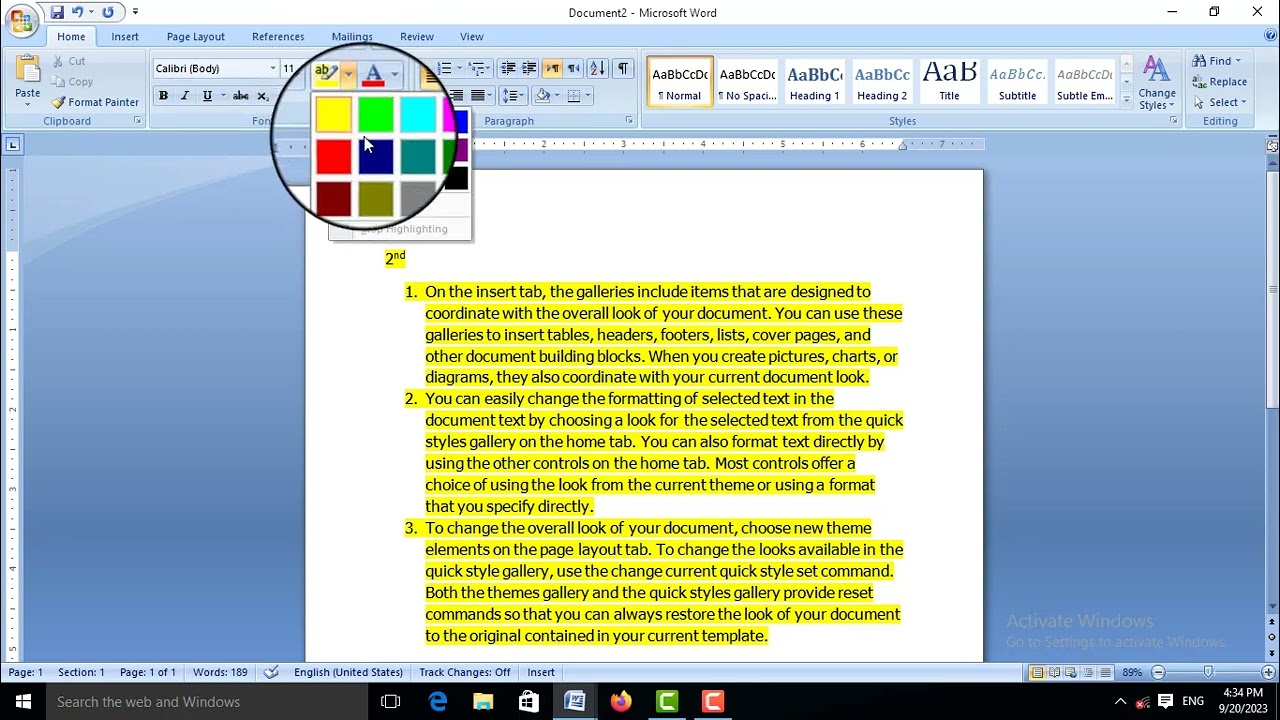Cut the selected text

click(x=68, y=61)
